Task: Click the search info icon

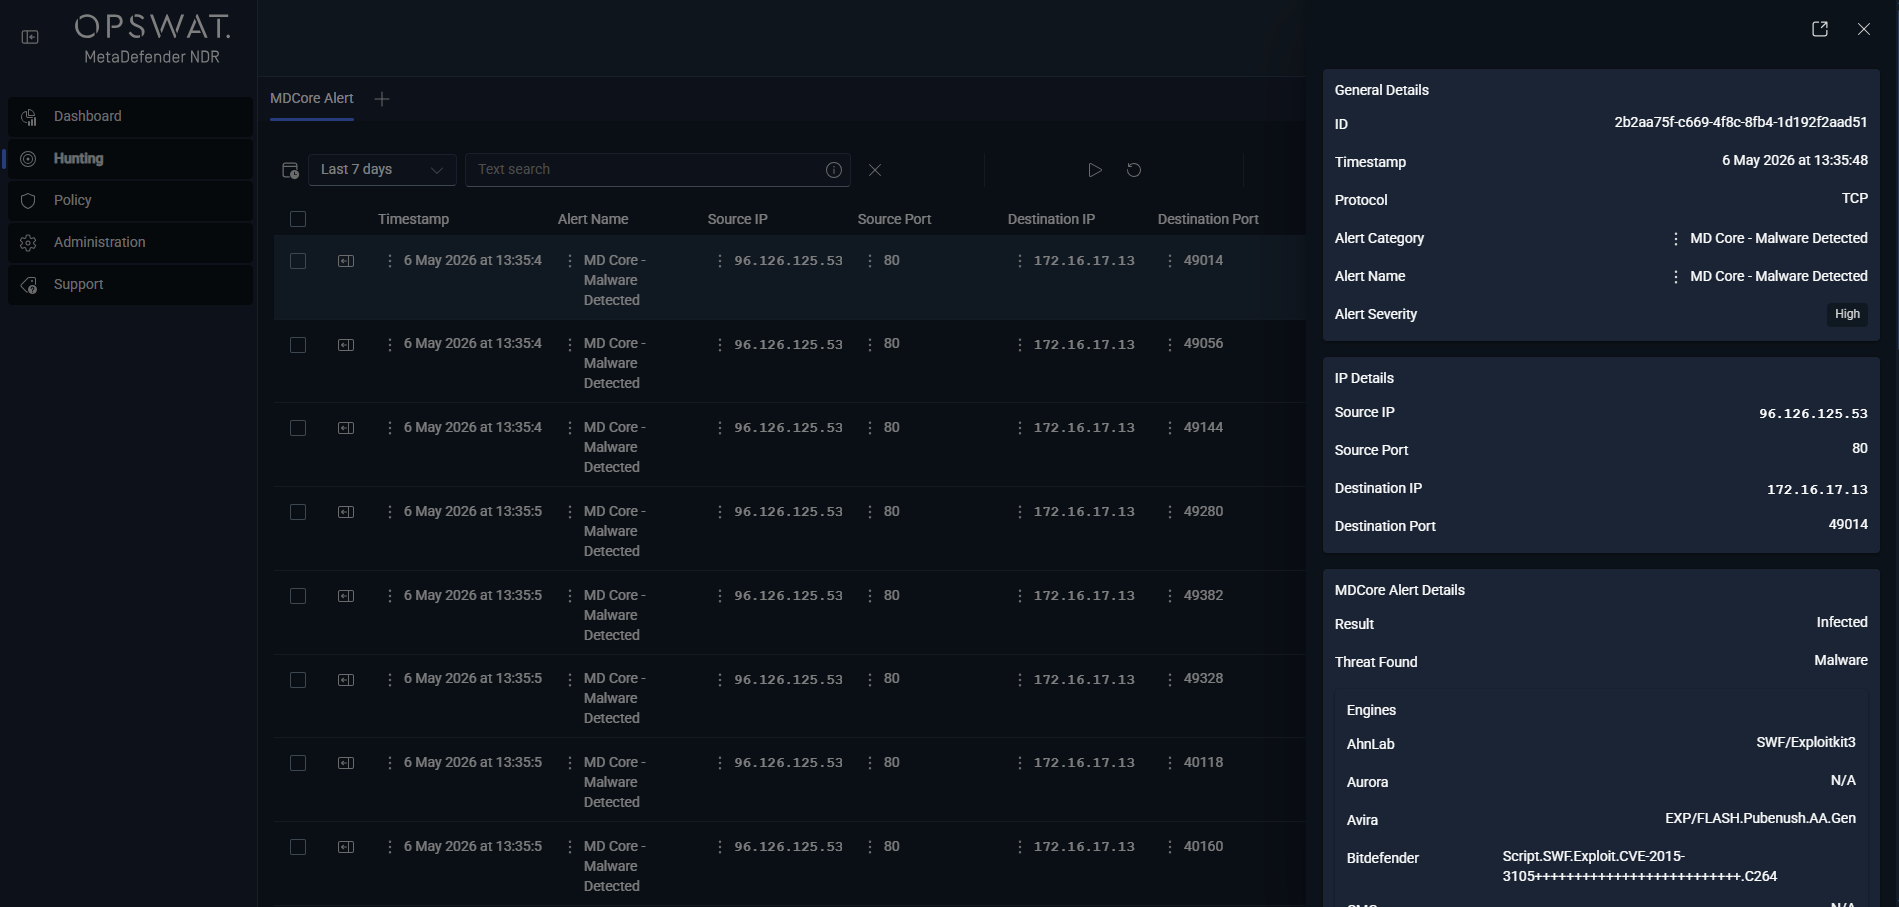Action: [x=834, y=170]
